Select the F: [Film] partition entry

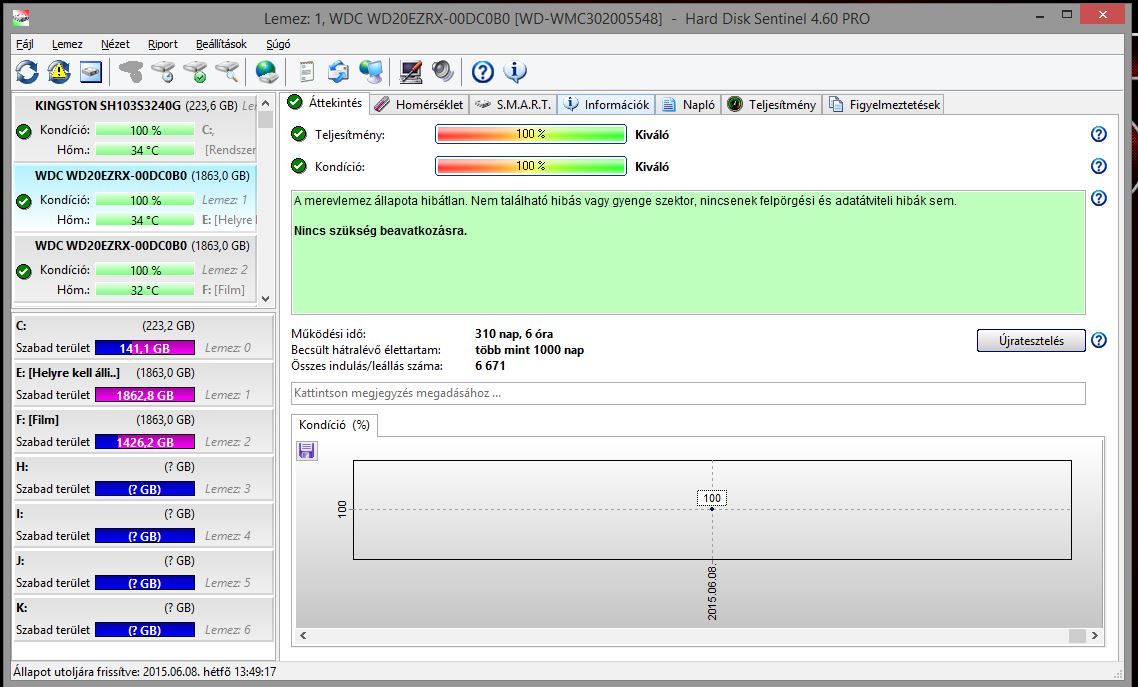click(x=143, y=431)
